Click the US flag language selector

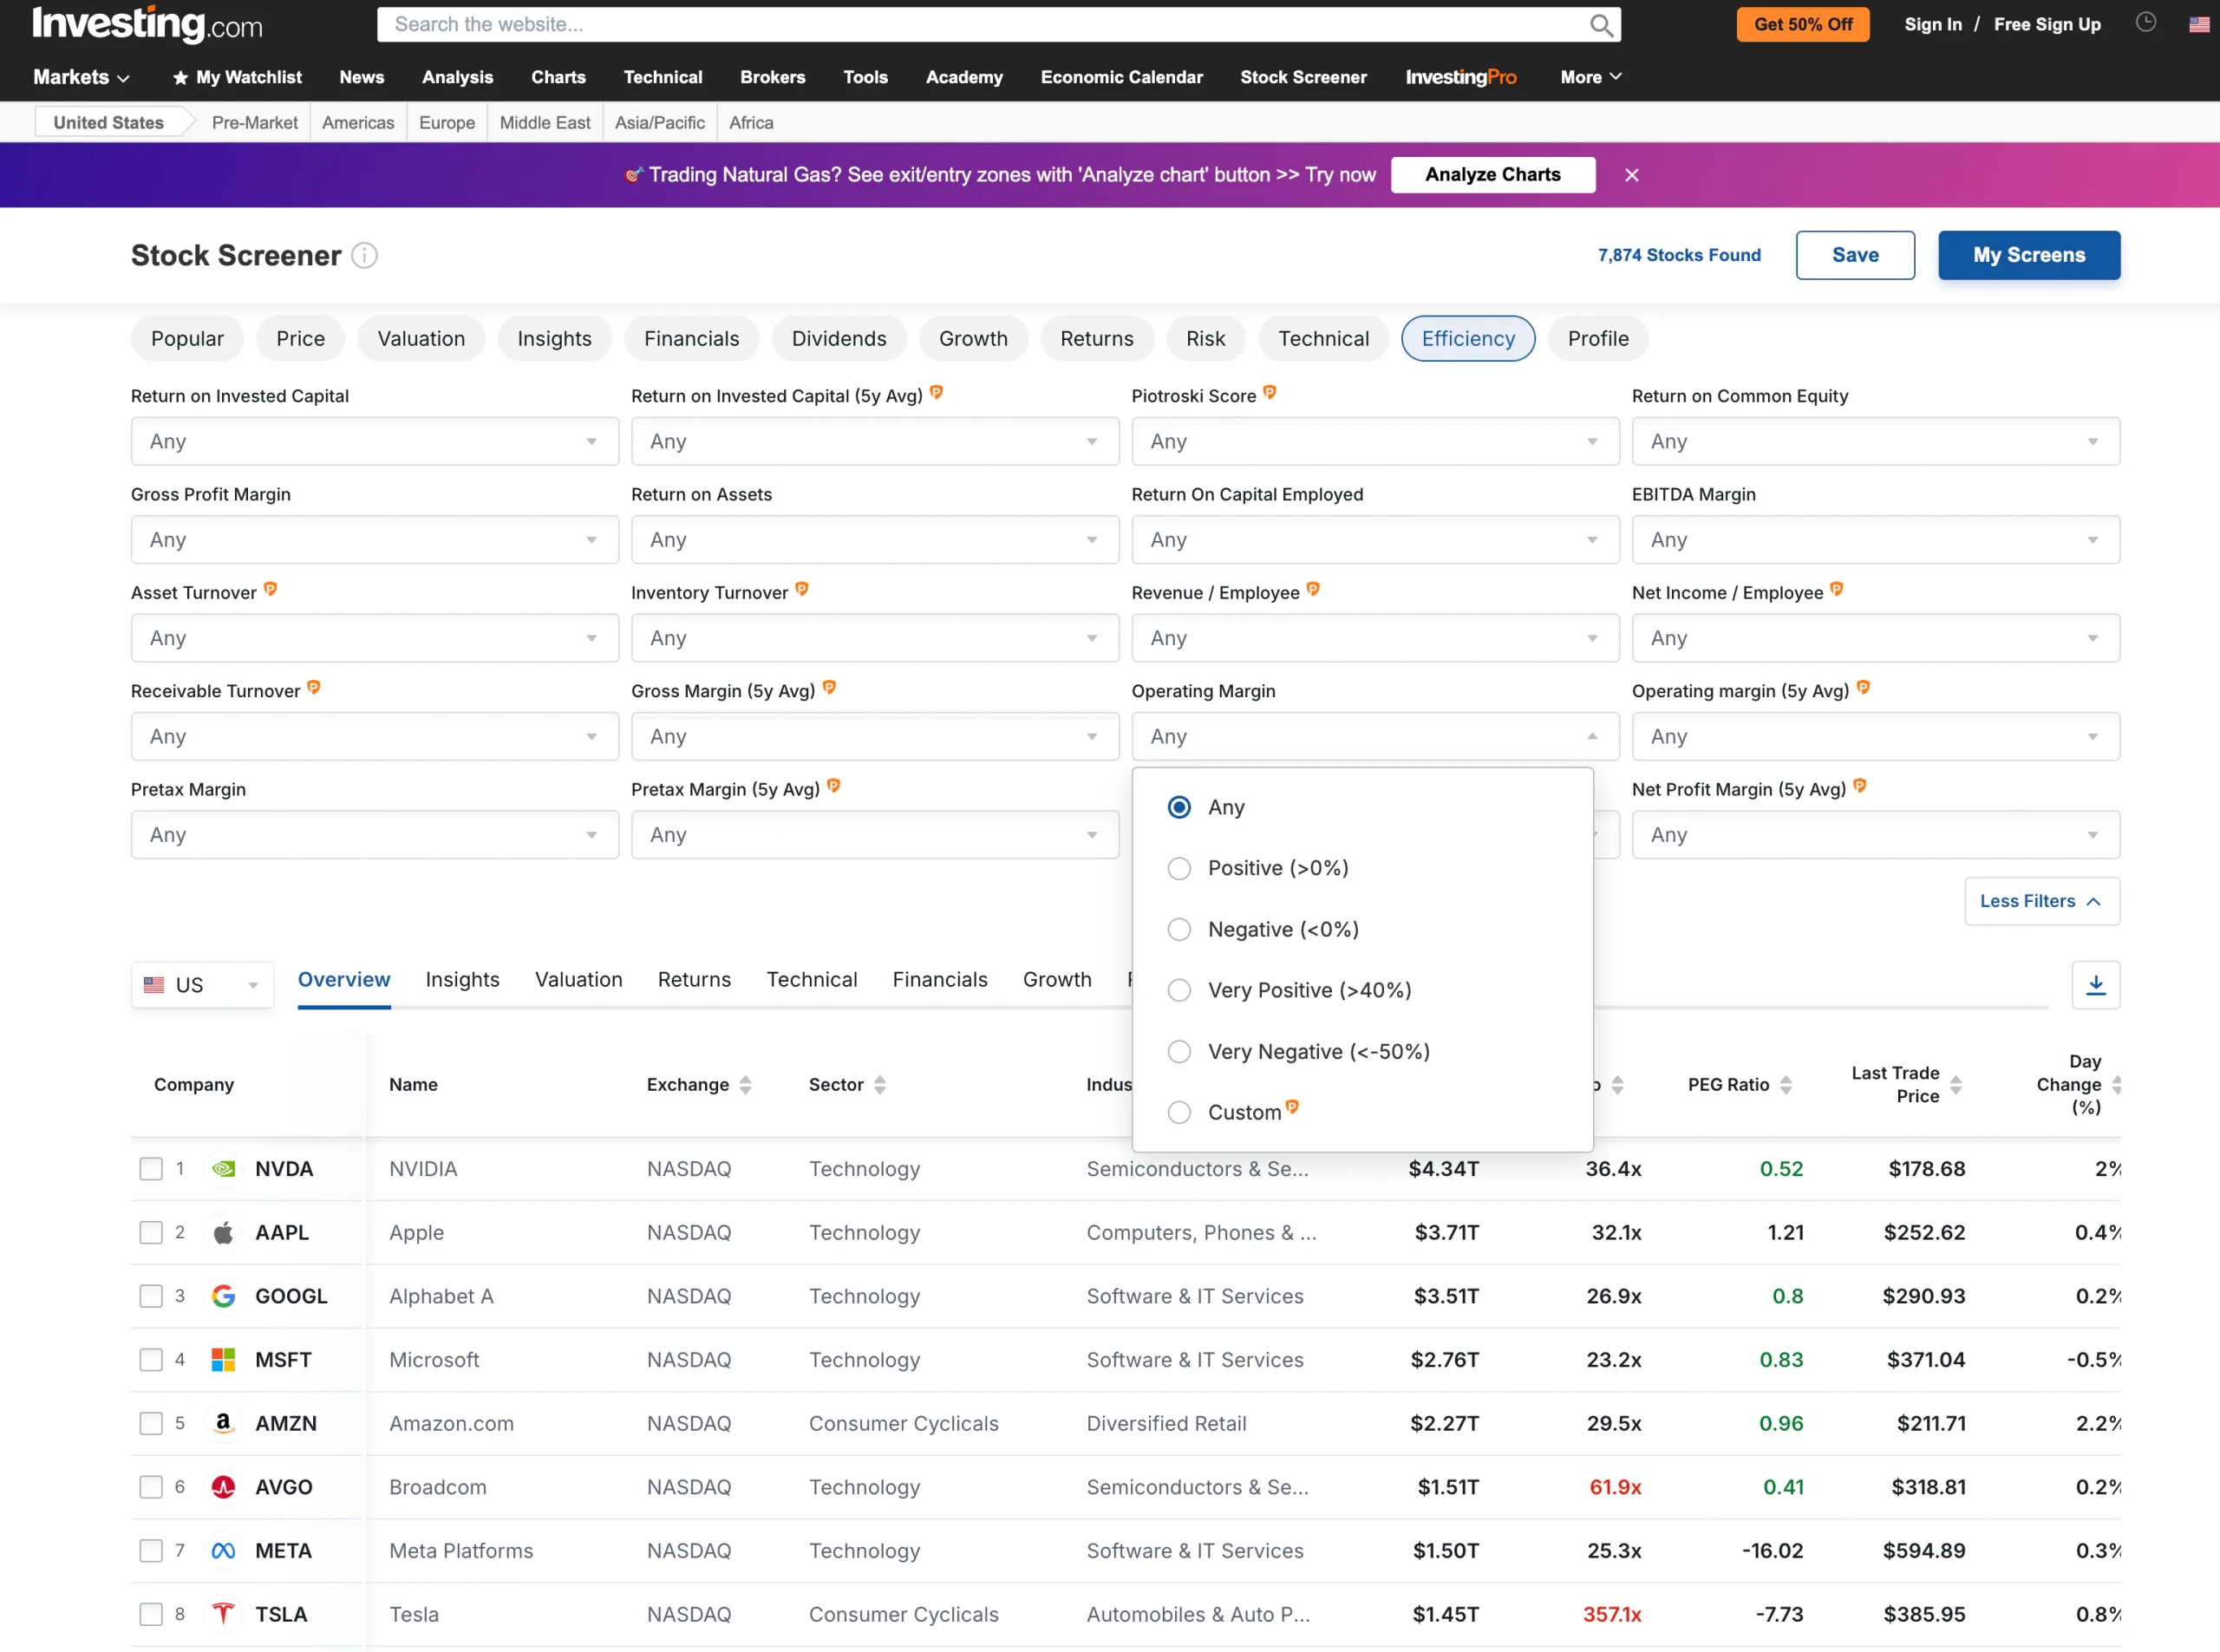pyautogui.click(x=2198, y=24)
